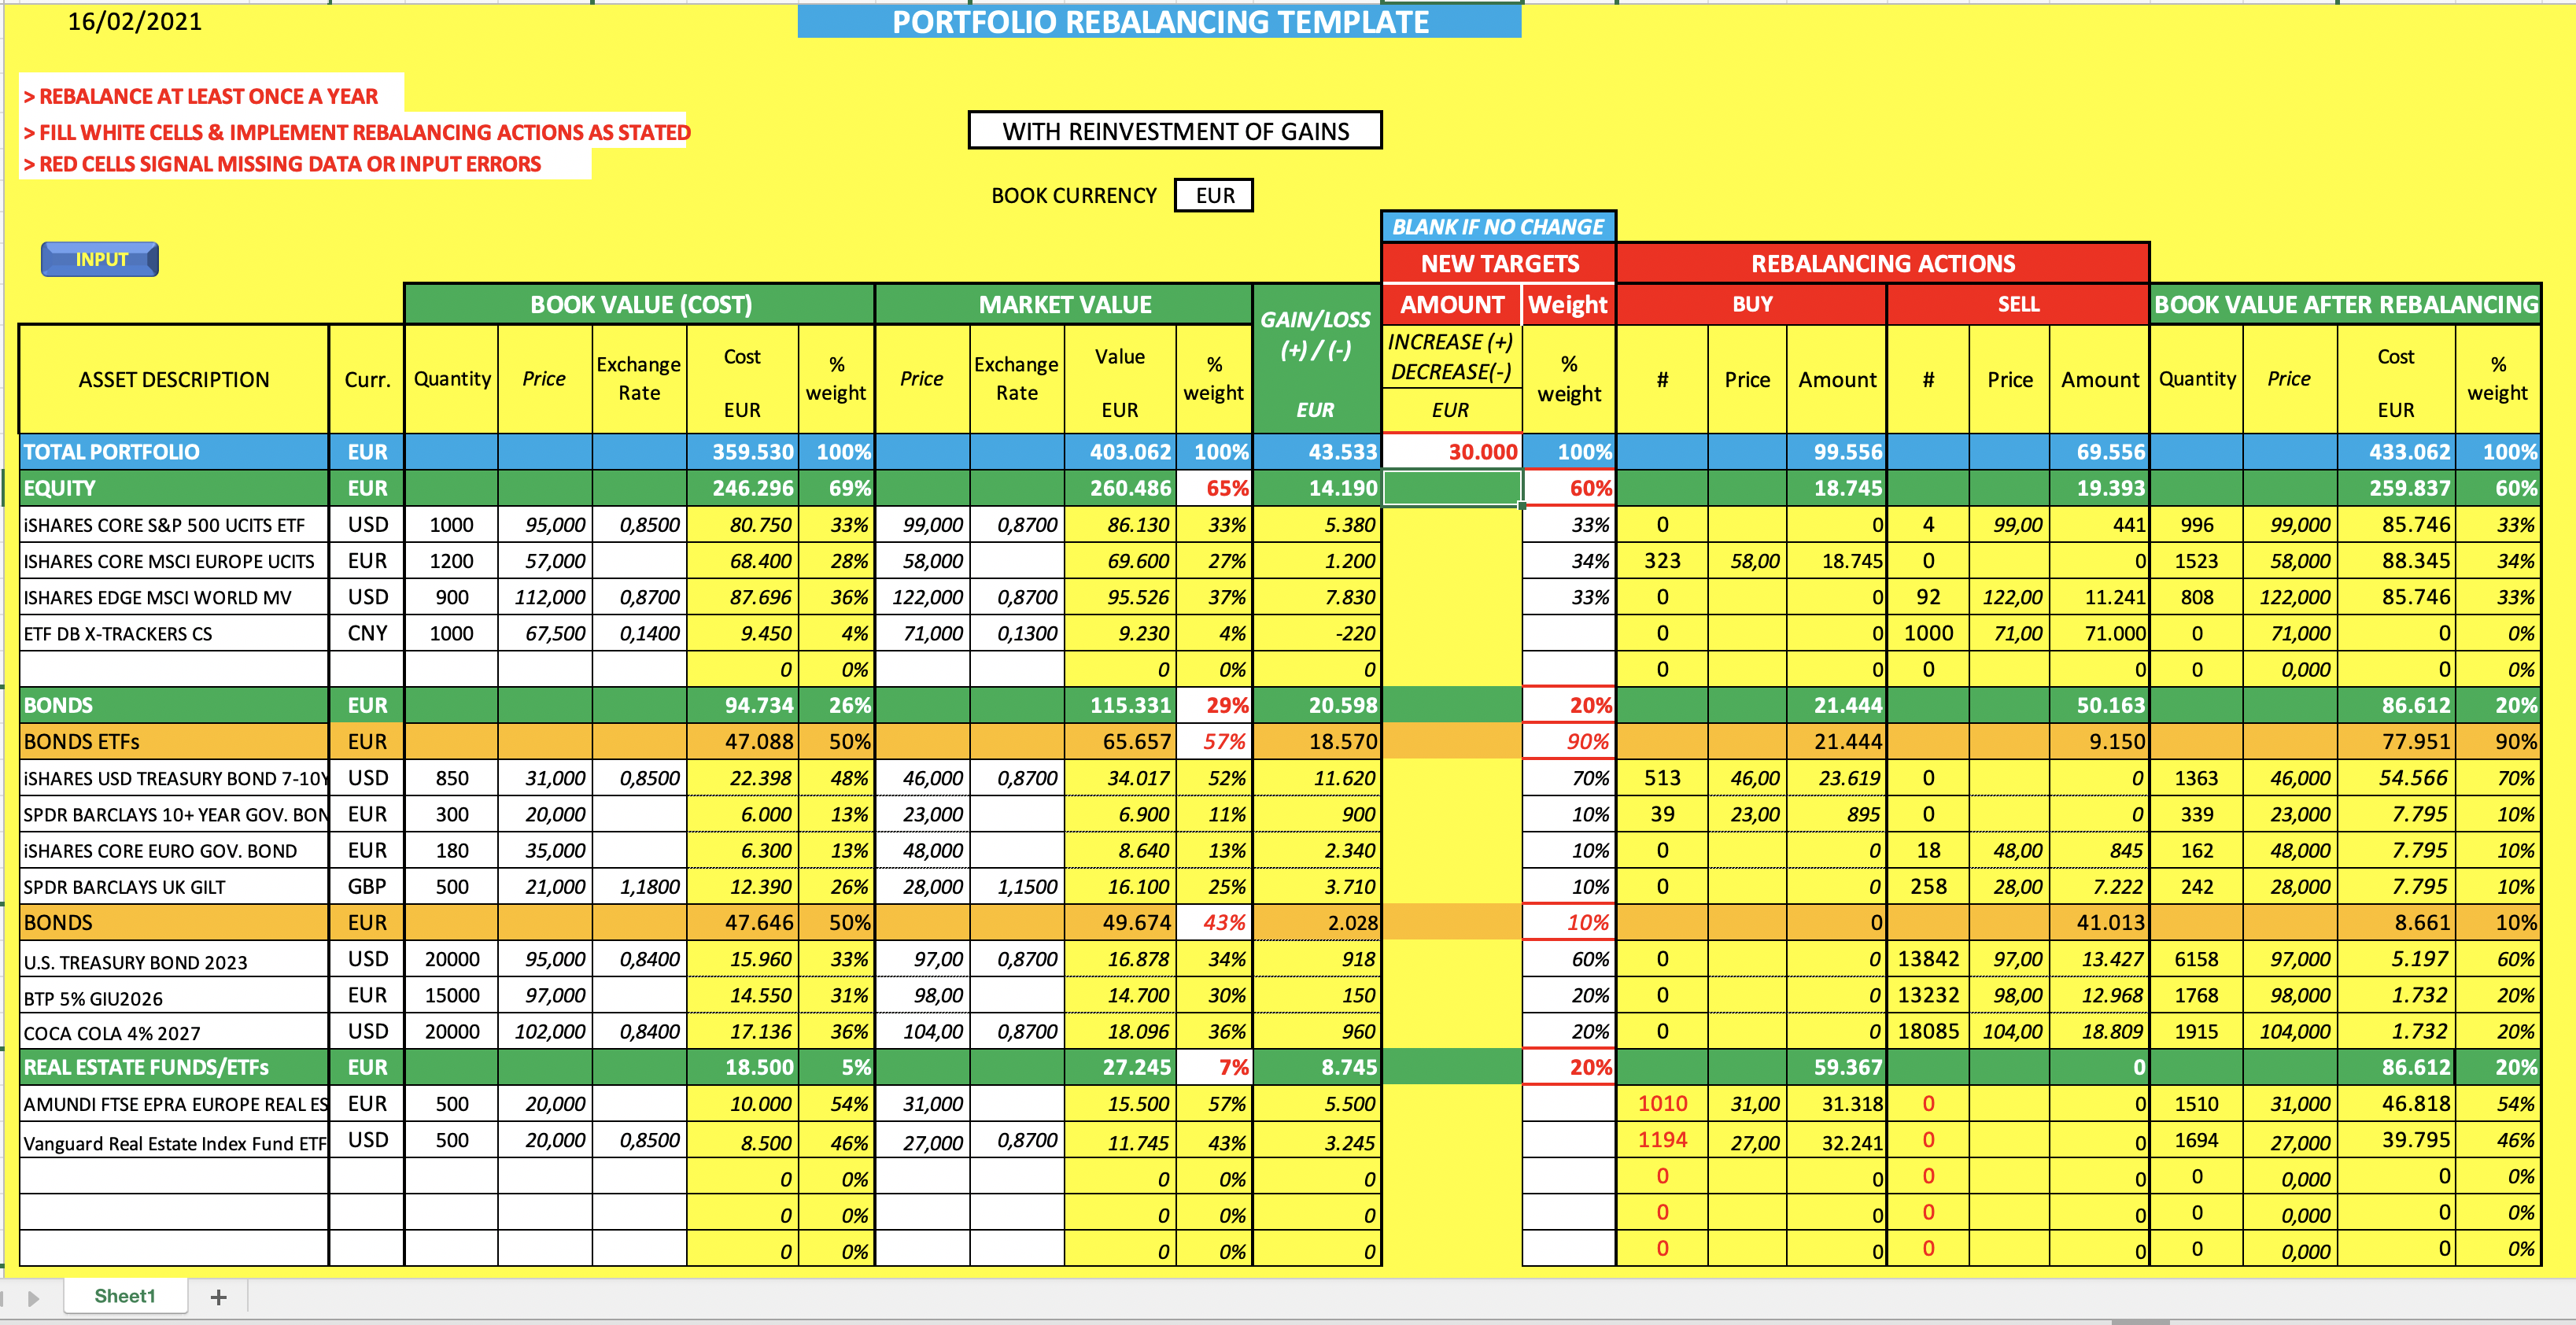The image size is (2576, 1325).
Task: Select NEW TARGETS header
Action: (x=1500, y=263)
